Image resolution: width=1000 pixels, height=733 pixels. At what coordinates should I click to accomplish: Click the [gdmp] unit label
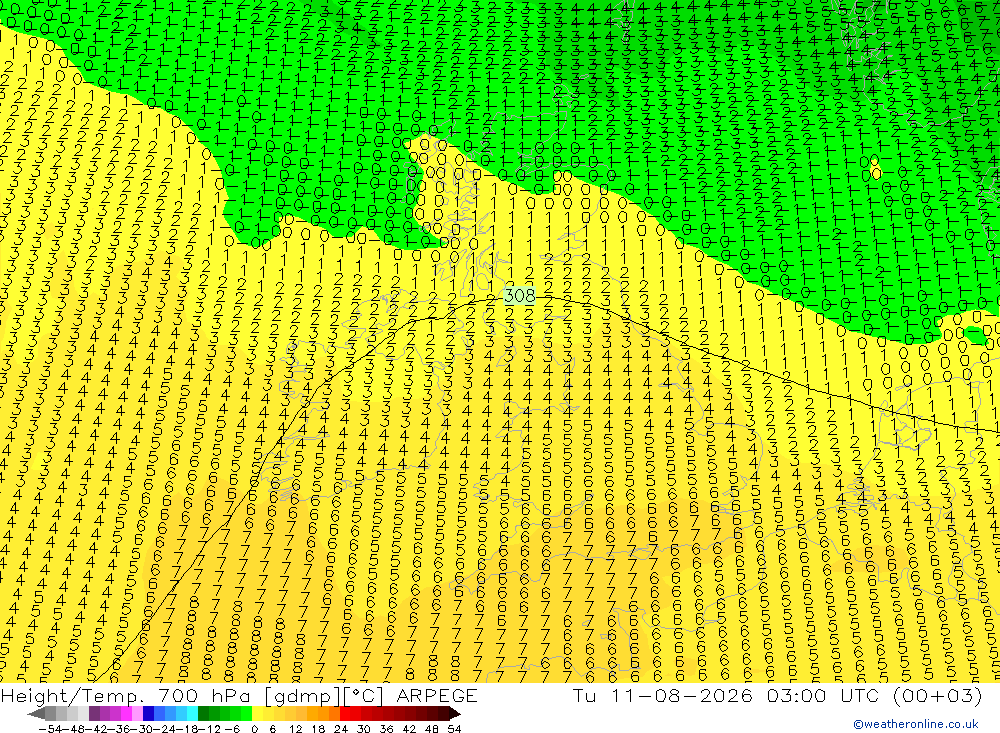pyautogui.click(x=303, y=696)
